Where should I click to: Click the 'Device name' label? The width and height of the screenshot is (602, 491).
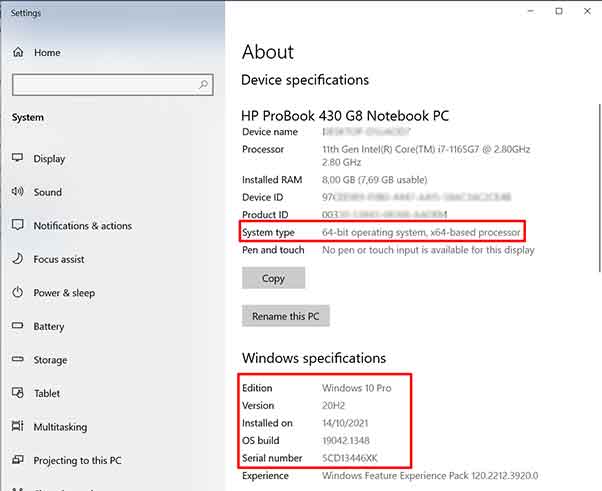point(270,132)
